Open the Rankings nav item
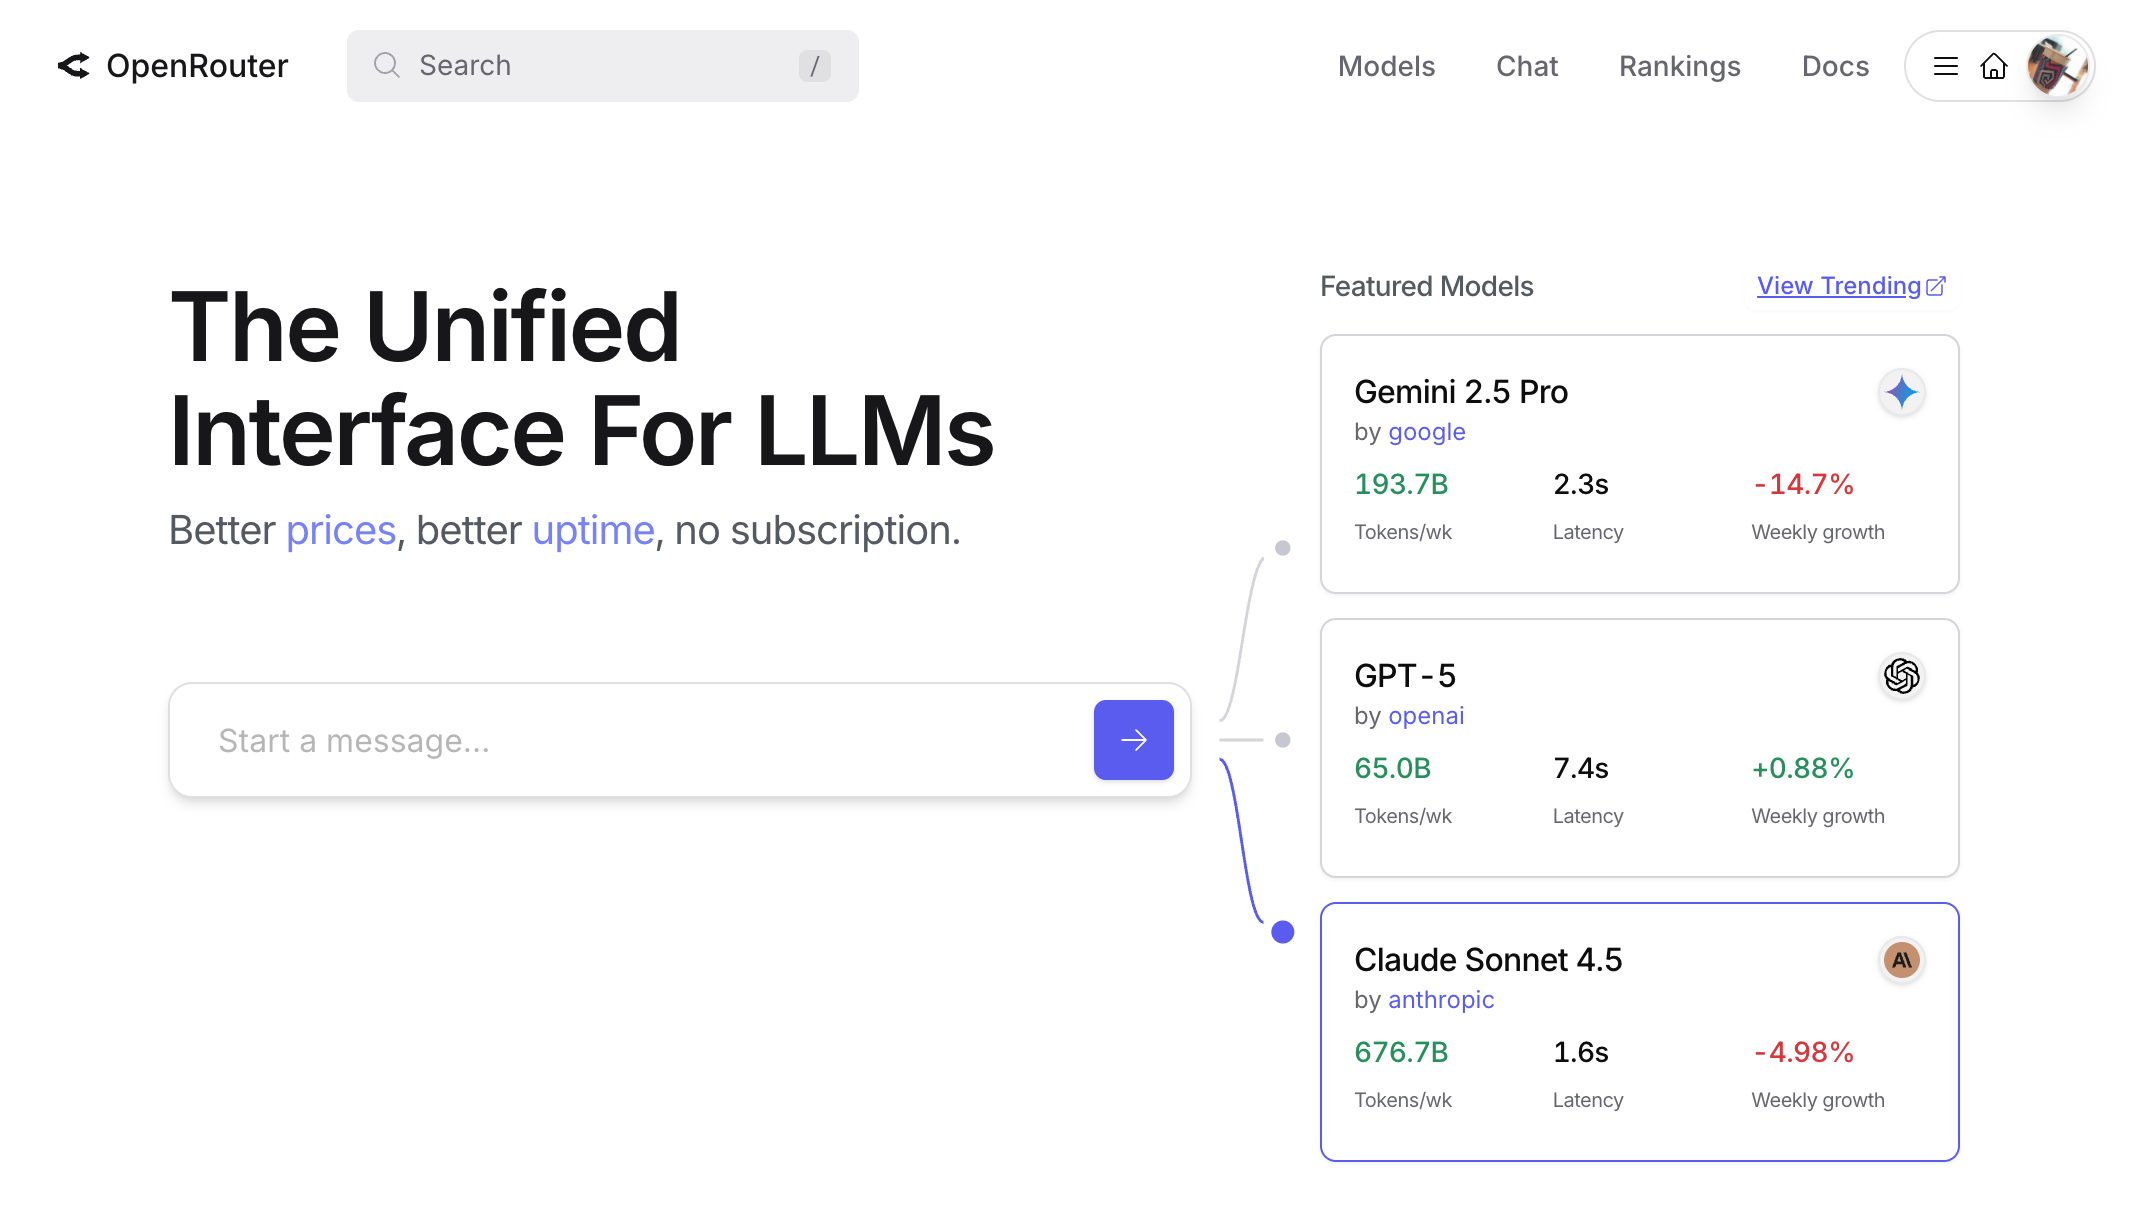Viewport: 2136px width, 1230px height. point(1679,66)
